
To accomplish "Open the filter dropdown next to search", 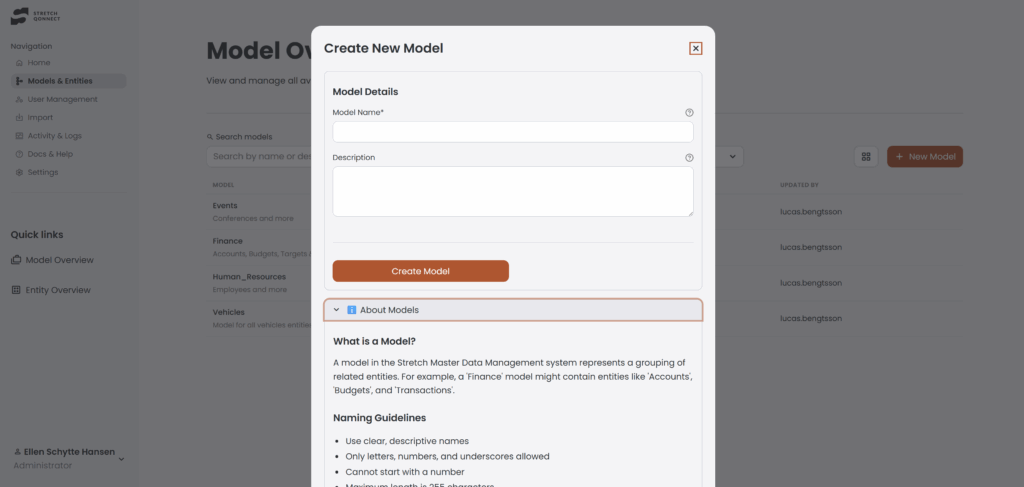I will pyautogui.click(x=733, y=156).
